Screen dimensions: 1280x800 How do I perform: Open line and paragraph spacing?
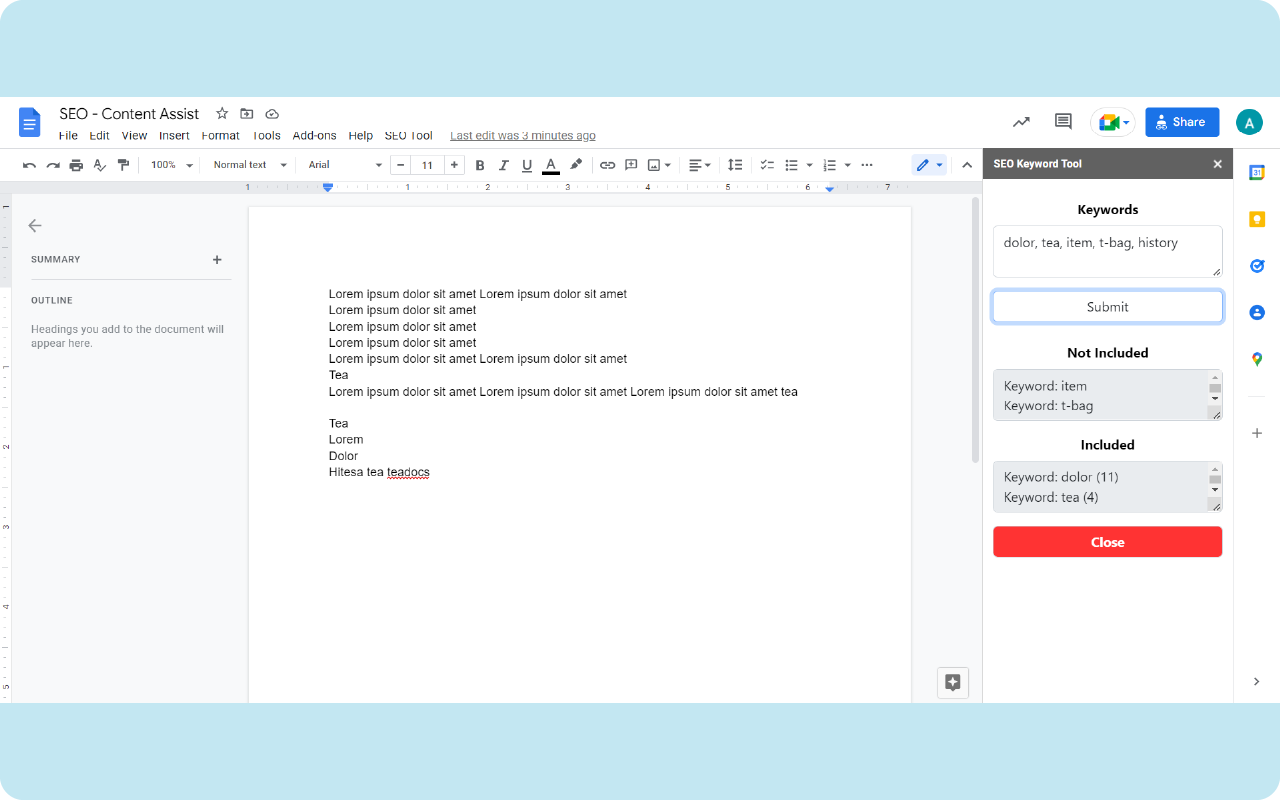tap(735, 165)
